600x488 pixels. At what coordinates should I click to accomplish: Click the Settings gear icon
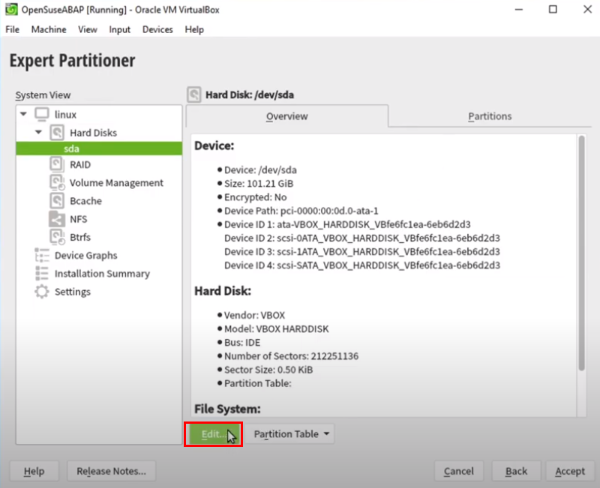(x=42, y=292)
